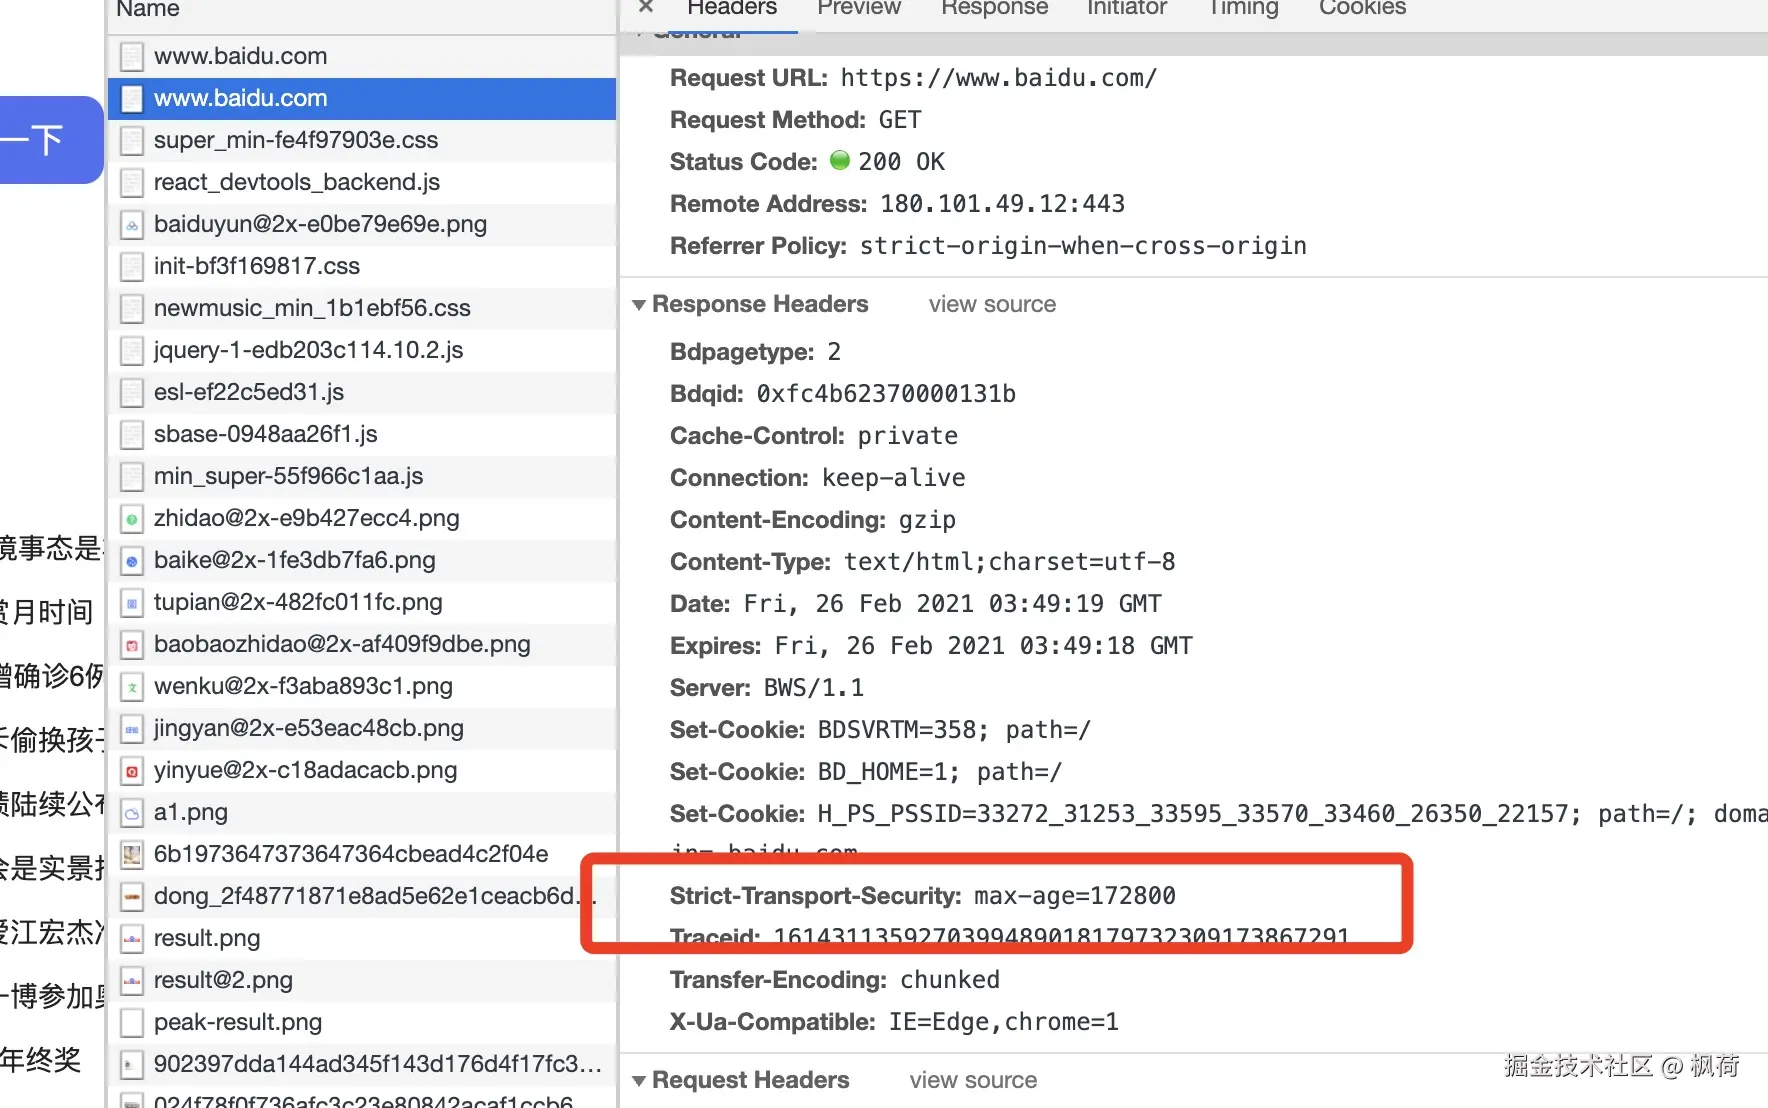Click the image icon for baike@2x-1fe3db7fa6.png
Image resolution: width=1768 pixels, height=1108 pixels.
click(131, 560)
